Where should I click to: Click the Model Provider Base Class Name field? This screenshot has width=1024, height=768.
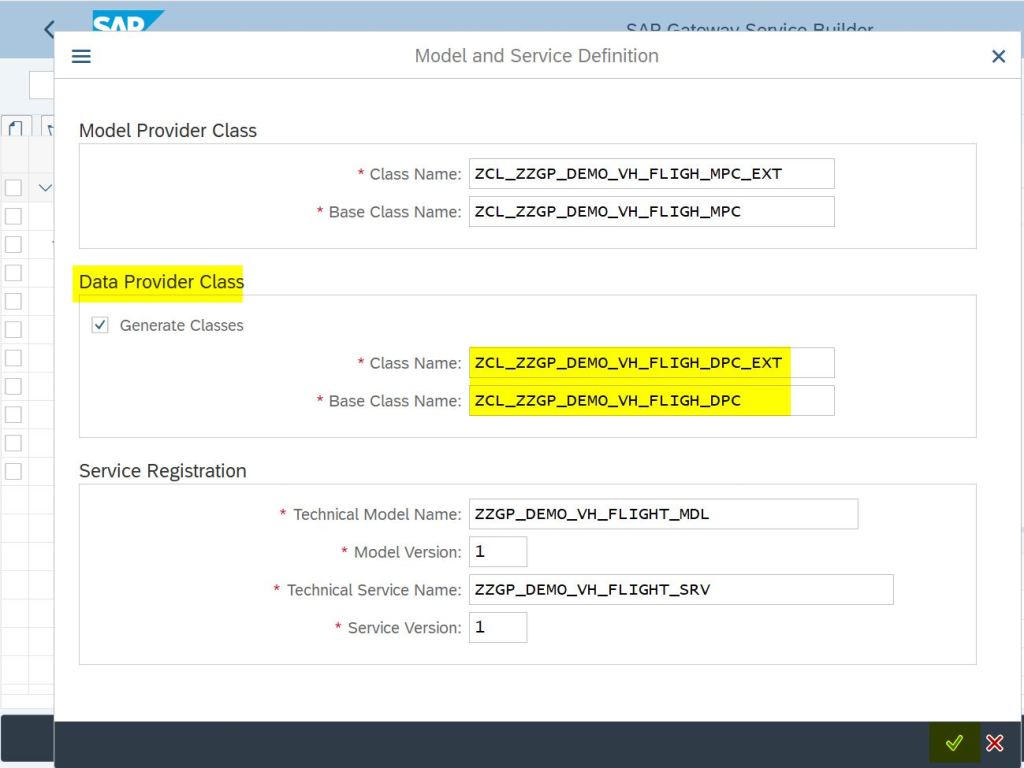(x=651, y=212)
